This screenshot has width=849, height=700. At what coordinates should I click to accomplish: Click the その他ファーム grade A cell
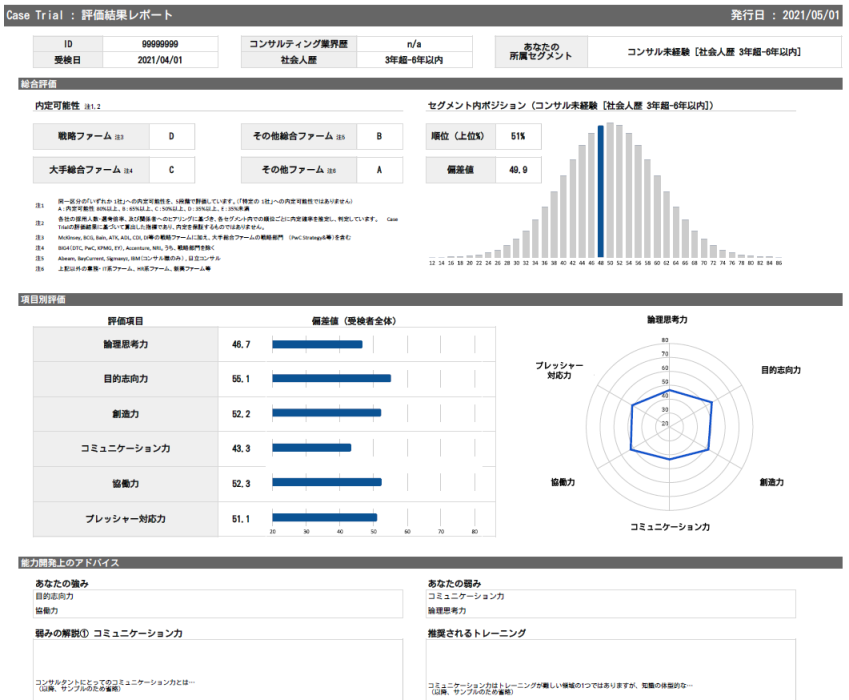tap(379, 170)
